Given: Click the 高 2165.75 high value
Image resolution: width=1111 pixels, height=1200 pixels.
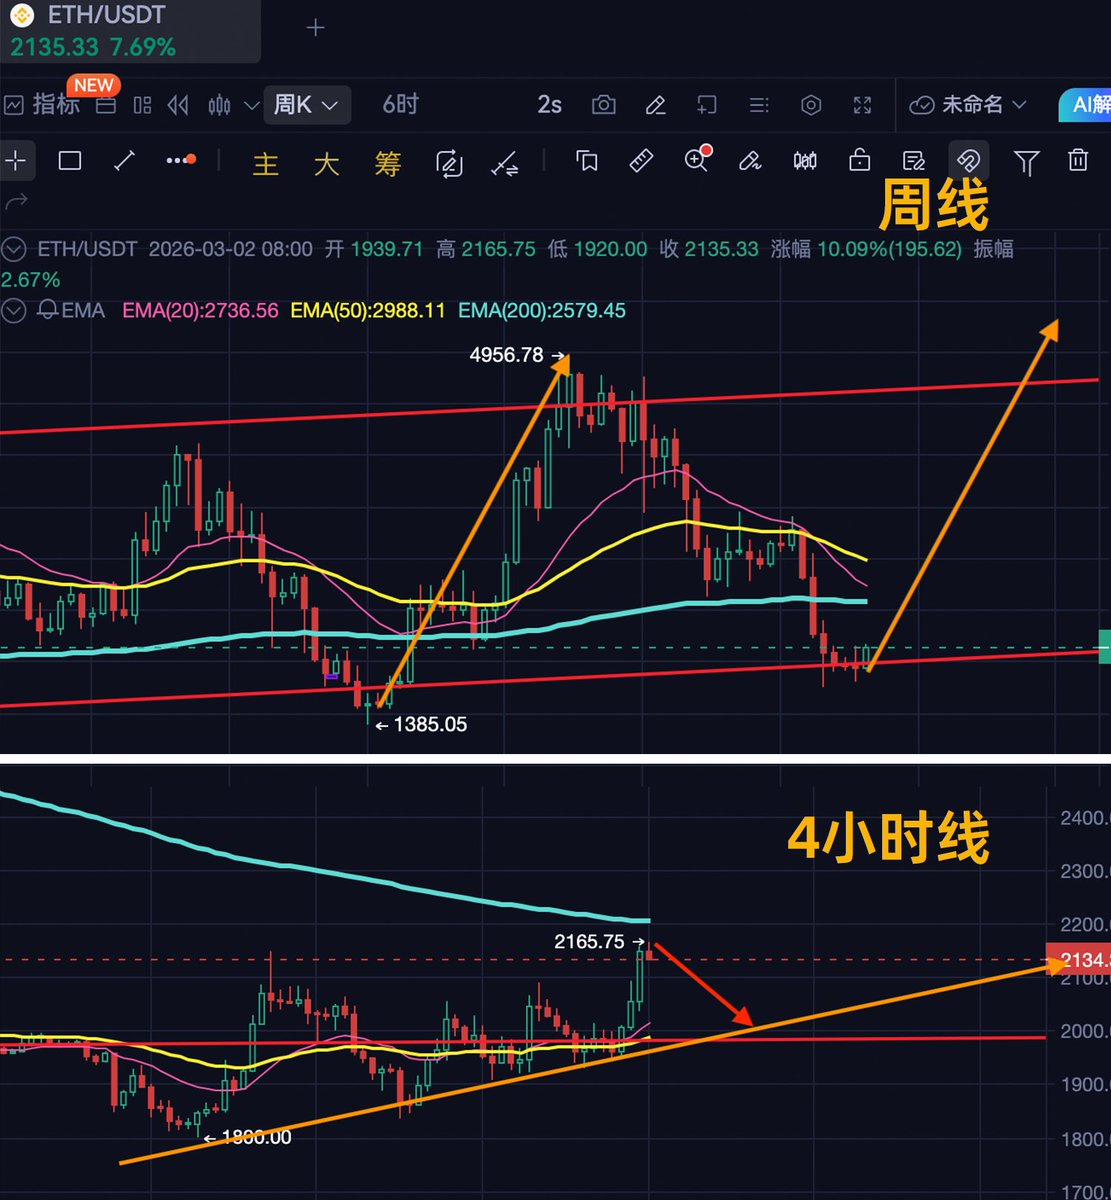Looking at the screenshot, I should click(x=486, y=248).
